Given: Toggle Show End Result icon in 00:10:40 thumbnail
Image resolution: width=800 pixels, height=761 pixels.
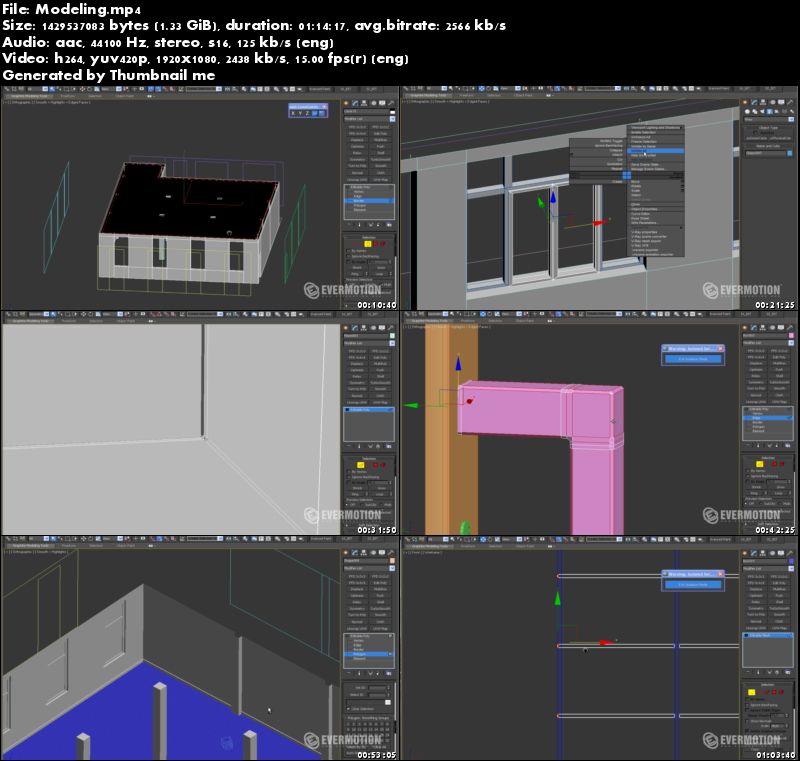Looking at the screenshot, I should (359, 225).
